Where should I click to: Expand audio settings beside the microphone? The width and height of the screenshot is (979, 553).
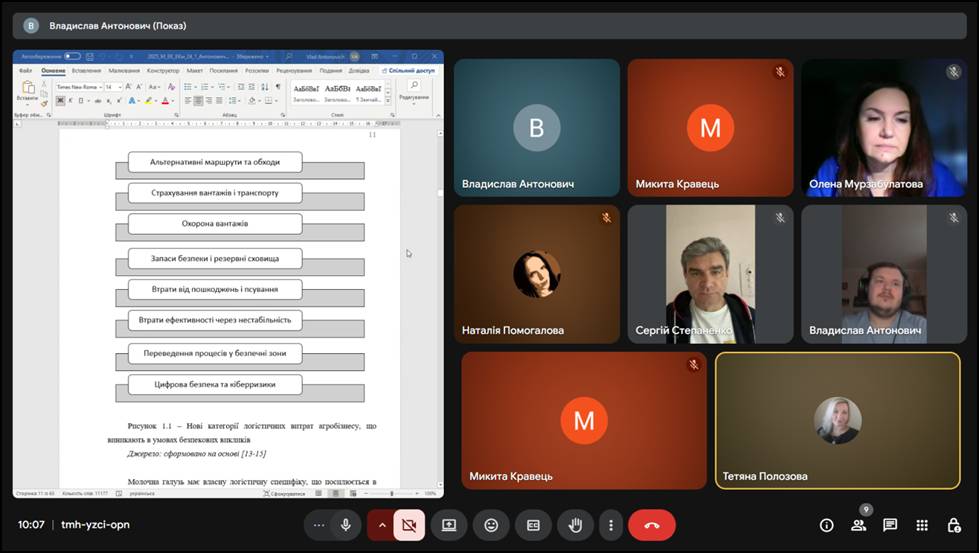click(319, 525)
